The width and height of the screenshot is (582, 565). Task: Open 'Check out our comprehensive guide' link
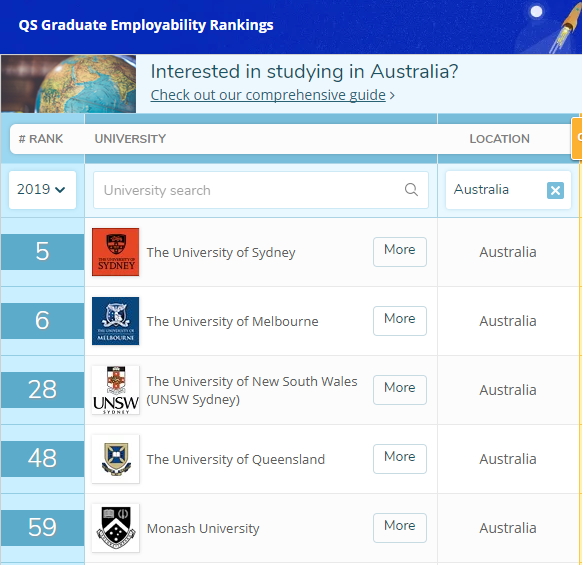268,95
